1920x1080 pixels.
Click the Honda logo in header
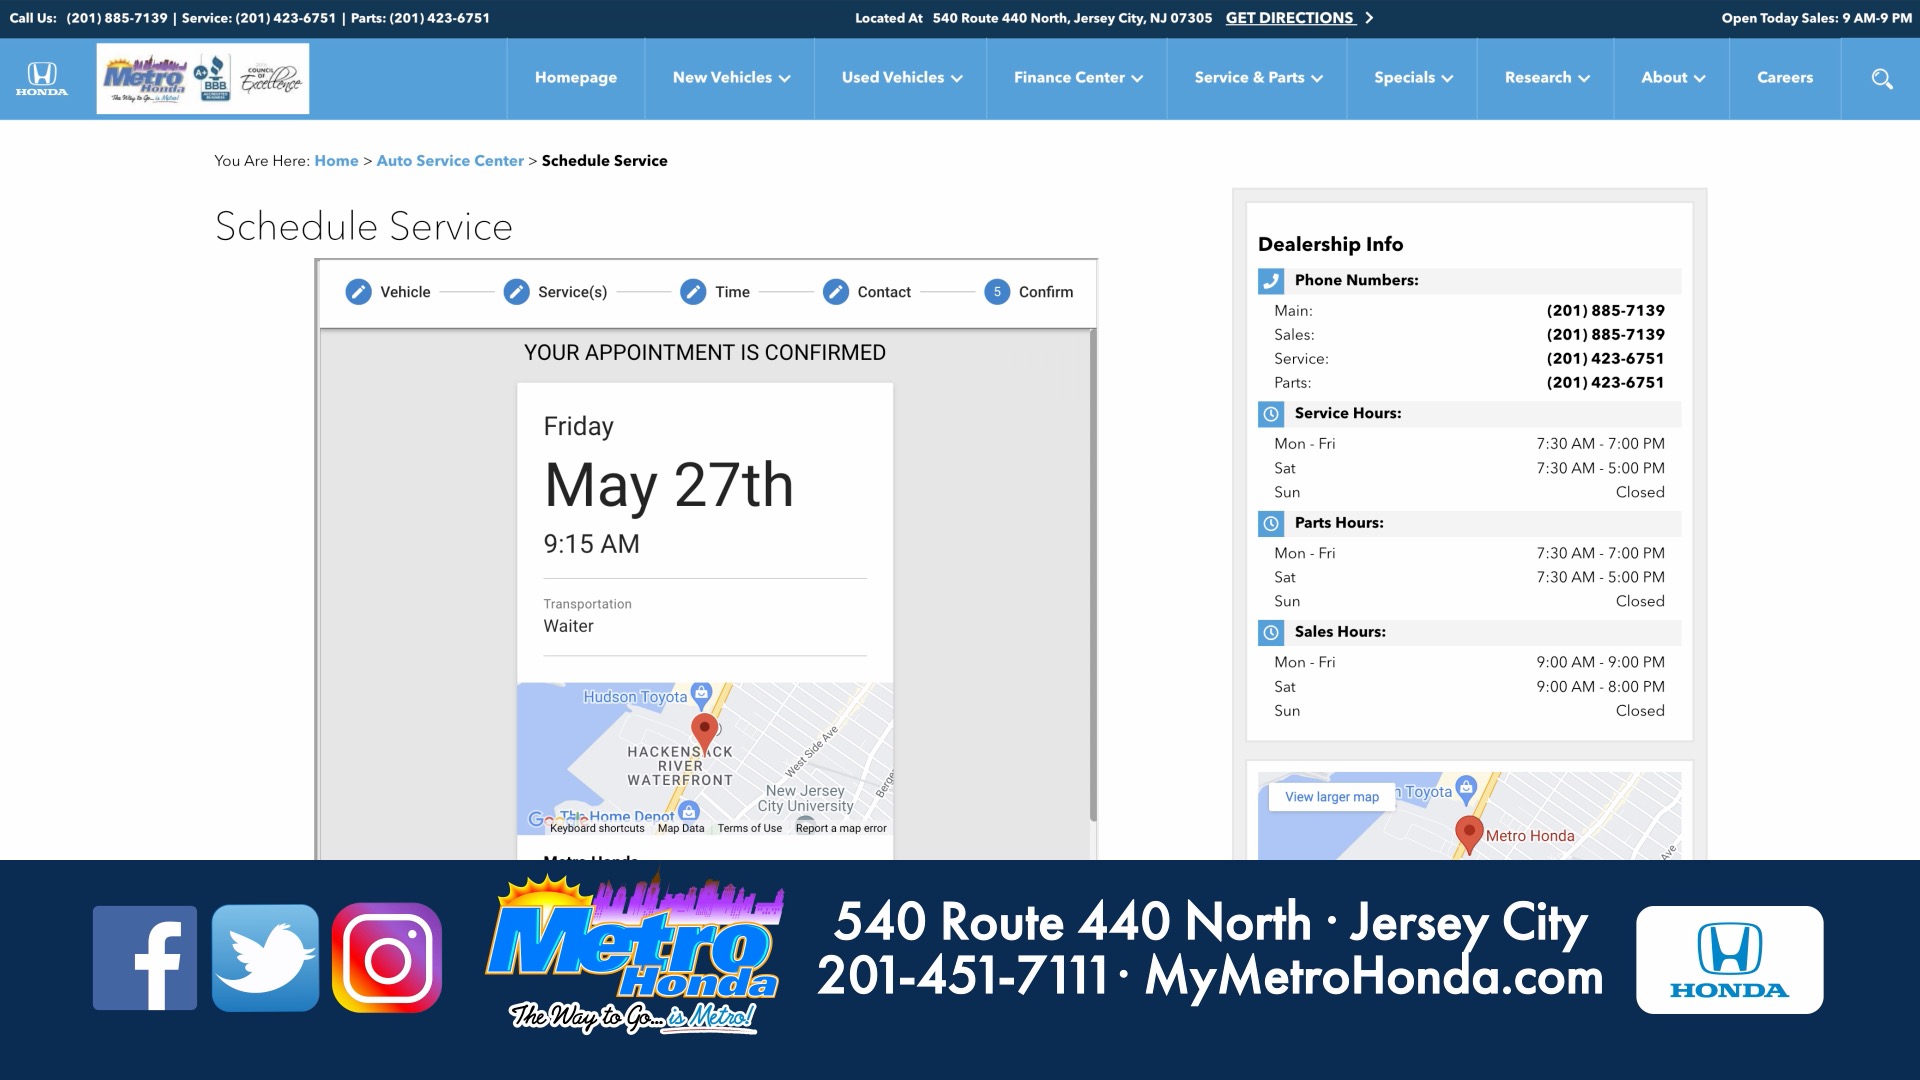click(x=42, y=78)
